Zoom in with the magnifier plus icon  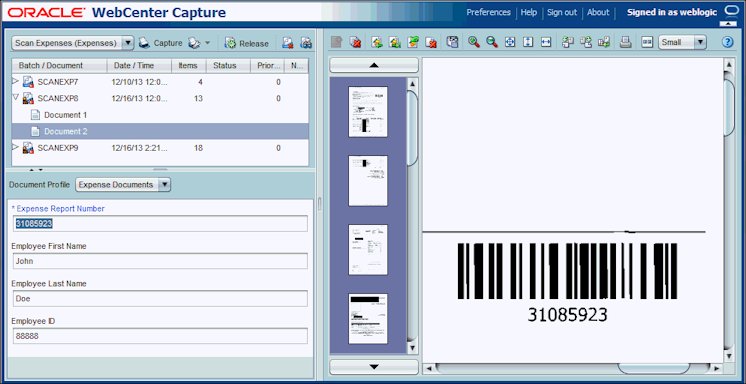coord(473,42)
